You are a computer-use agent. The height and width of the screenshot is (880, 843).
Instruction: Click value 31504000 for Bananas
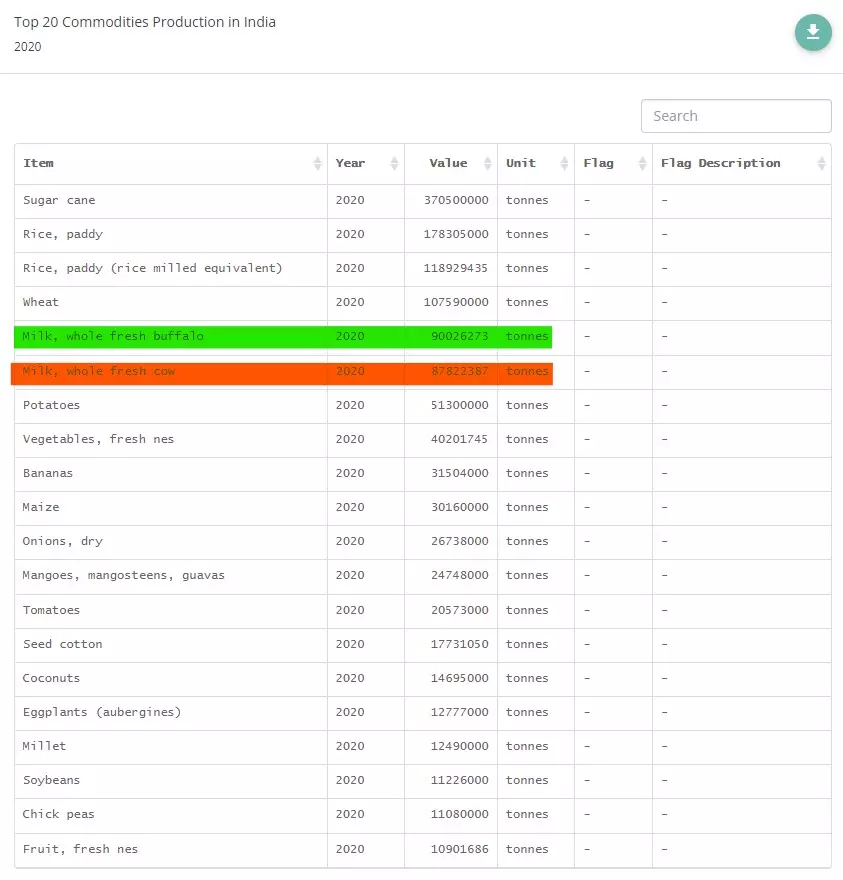(460, 473)
